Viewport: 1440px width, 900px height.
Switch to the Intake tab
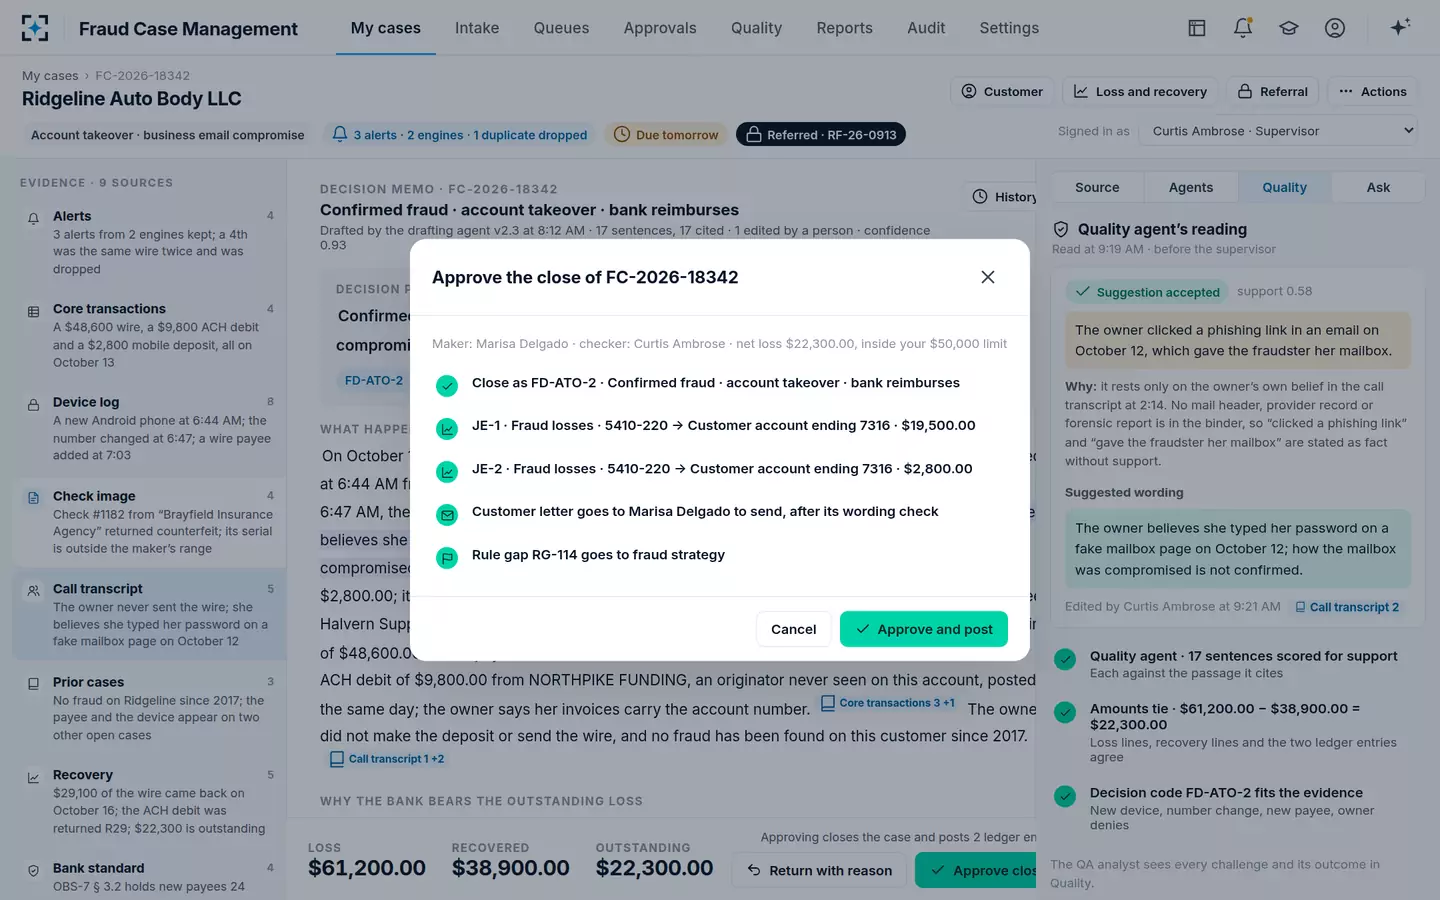click(477, 28)
